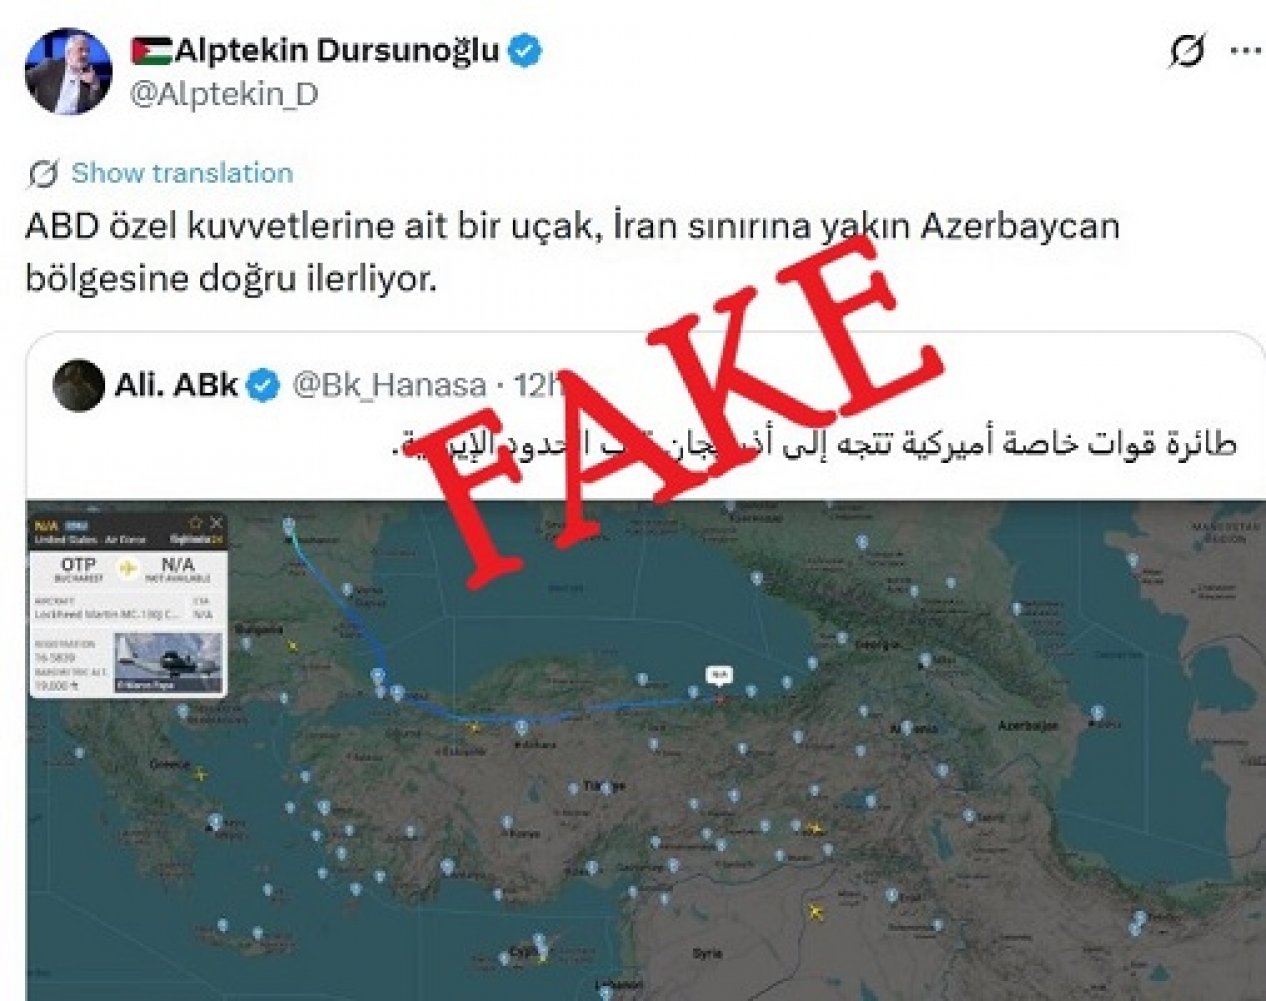The image size is (1266, 1001).
Task: Open the quoted post Arabic text
Action: pyautogui.click(x=813, y=445)
